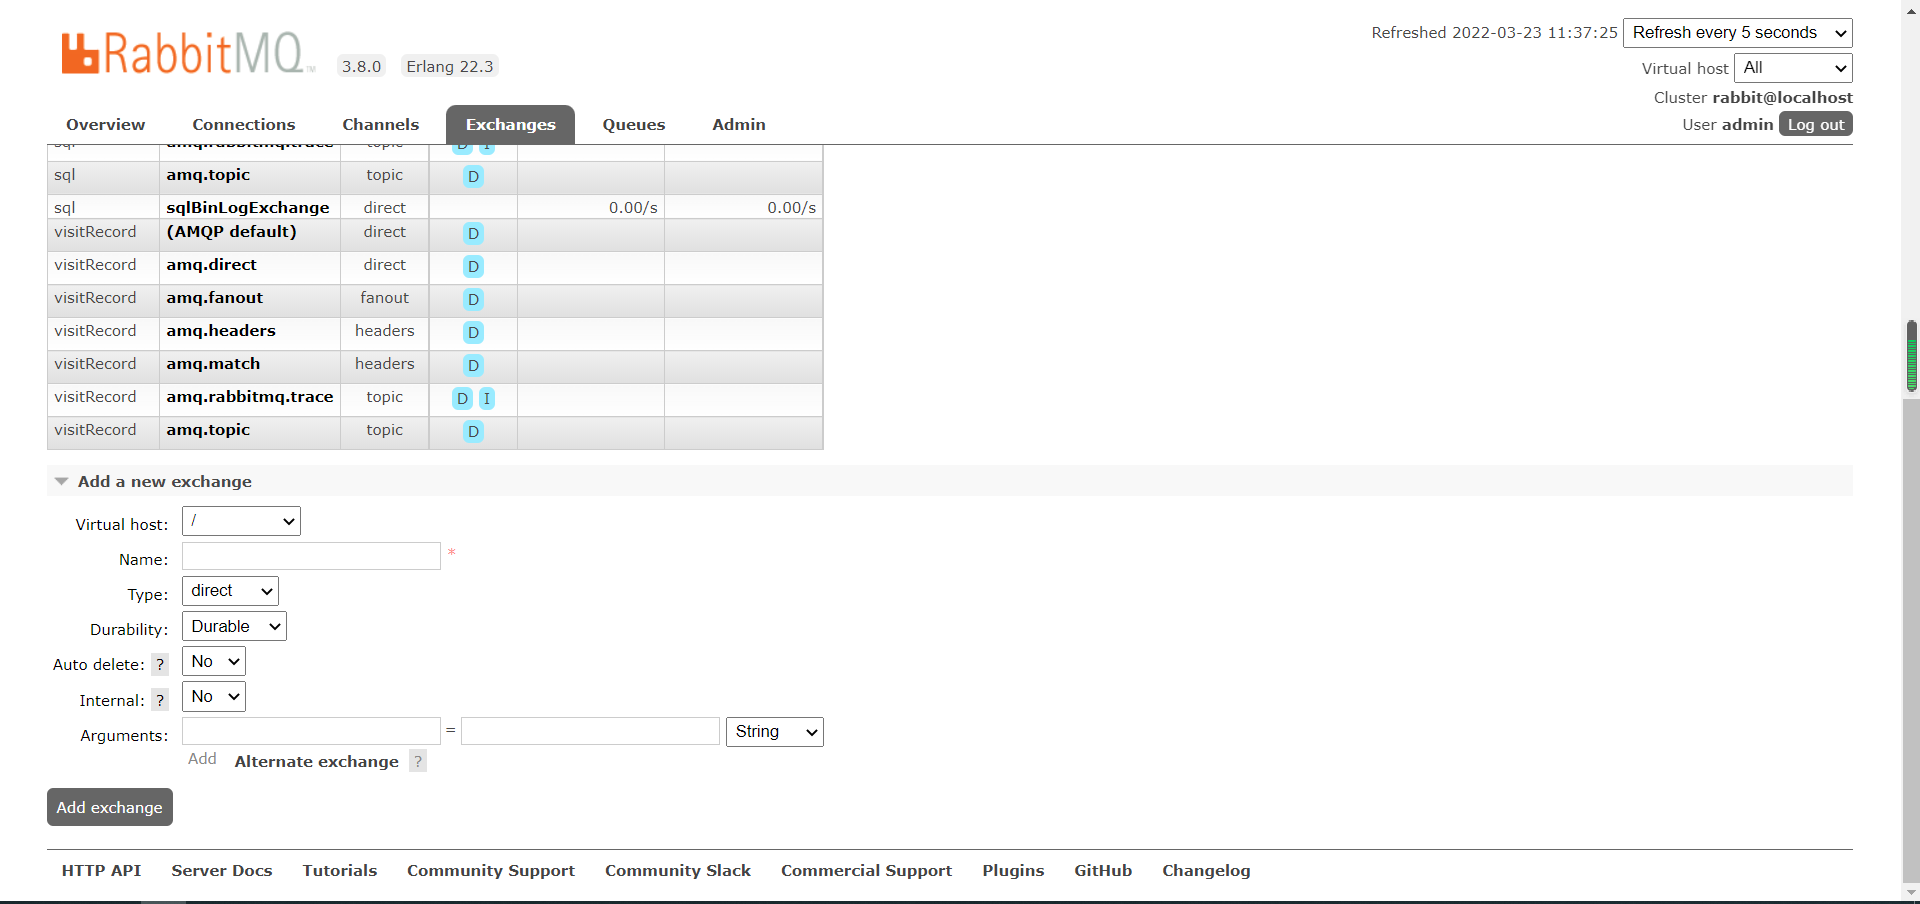Click D badge in sql amq.topic row
Image resolution: width=1920 pixels, height=904 pixels.
473,177
